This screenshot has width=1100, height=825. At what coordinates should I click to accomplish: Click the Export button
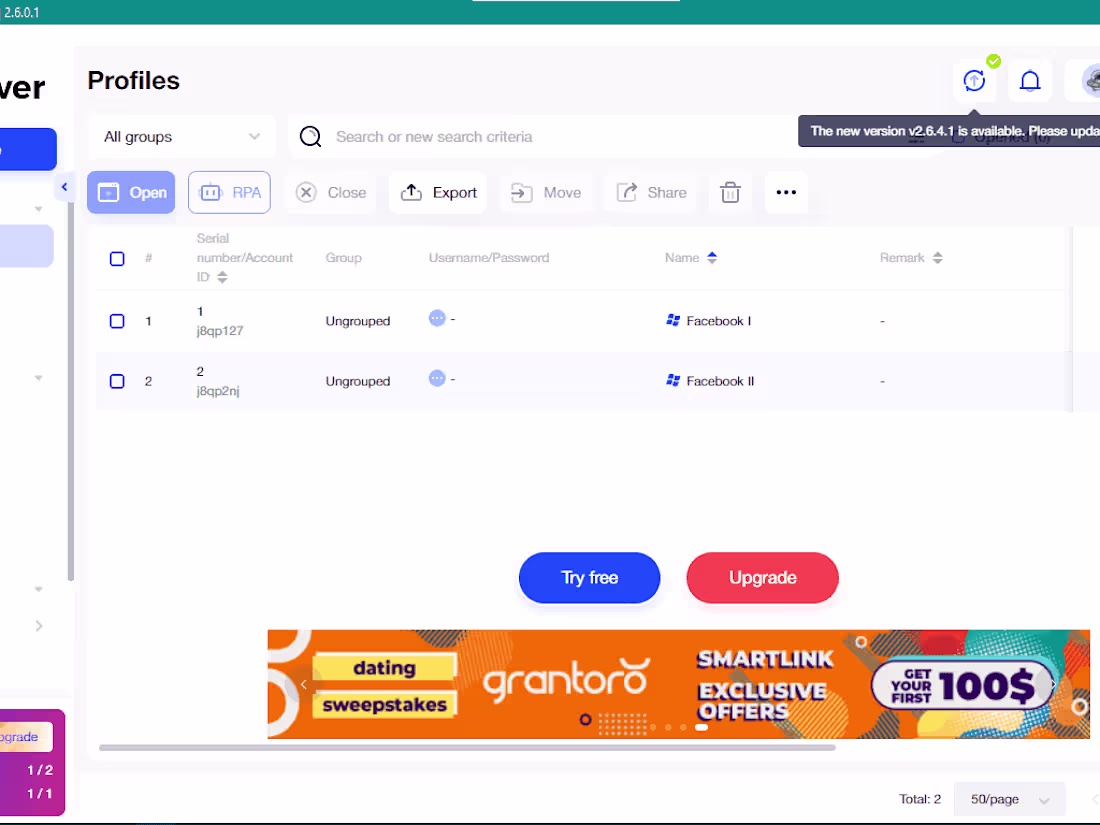[438, 192]
